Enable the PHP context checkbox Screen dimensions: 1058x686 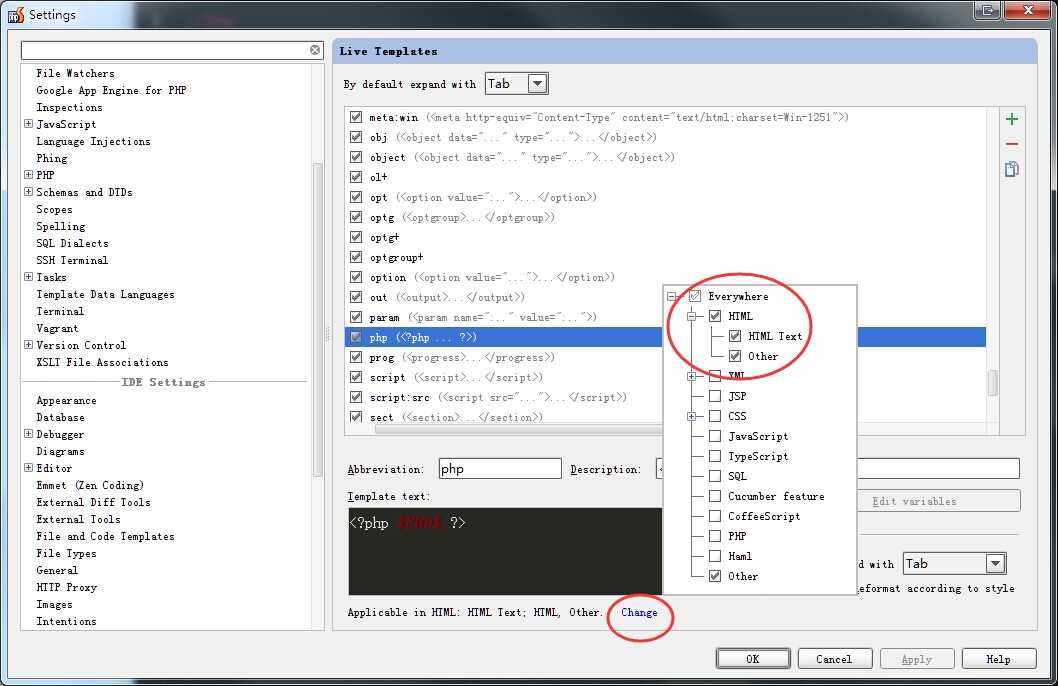(x=715, y=536)
